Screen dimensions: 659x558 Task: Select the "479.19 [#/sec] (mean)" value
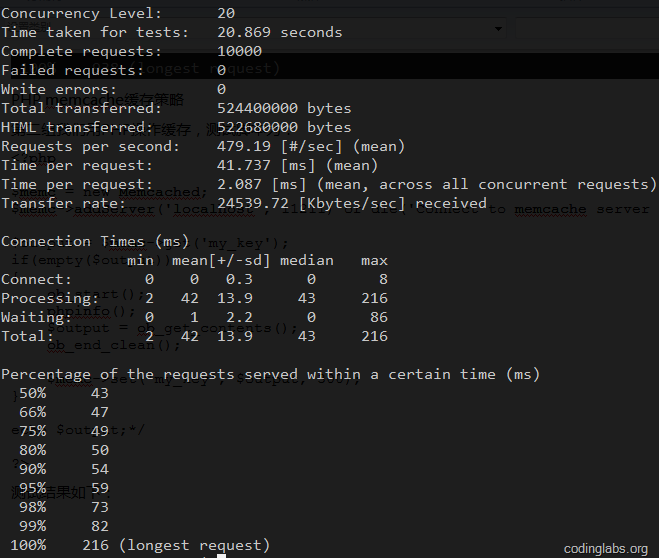click(311, 146)
